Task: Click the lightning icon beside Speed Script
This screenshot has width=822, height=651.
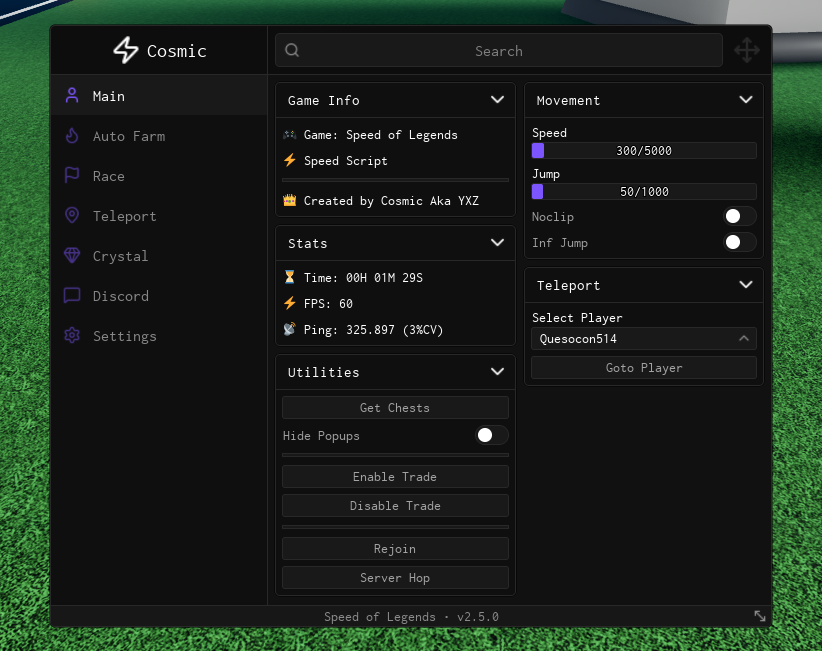Action: pyautogui.click(x=289, y=160)
